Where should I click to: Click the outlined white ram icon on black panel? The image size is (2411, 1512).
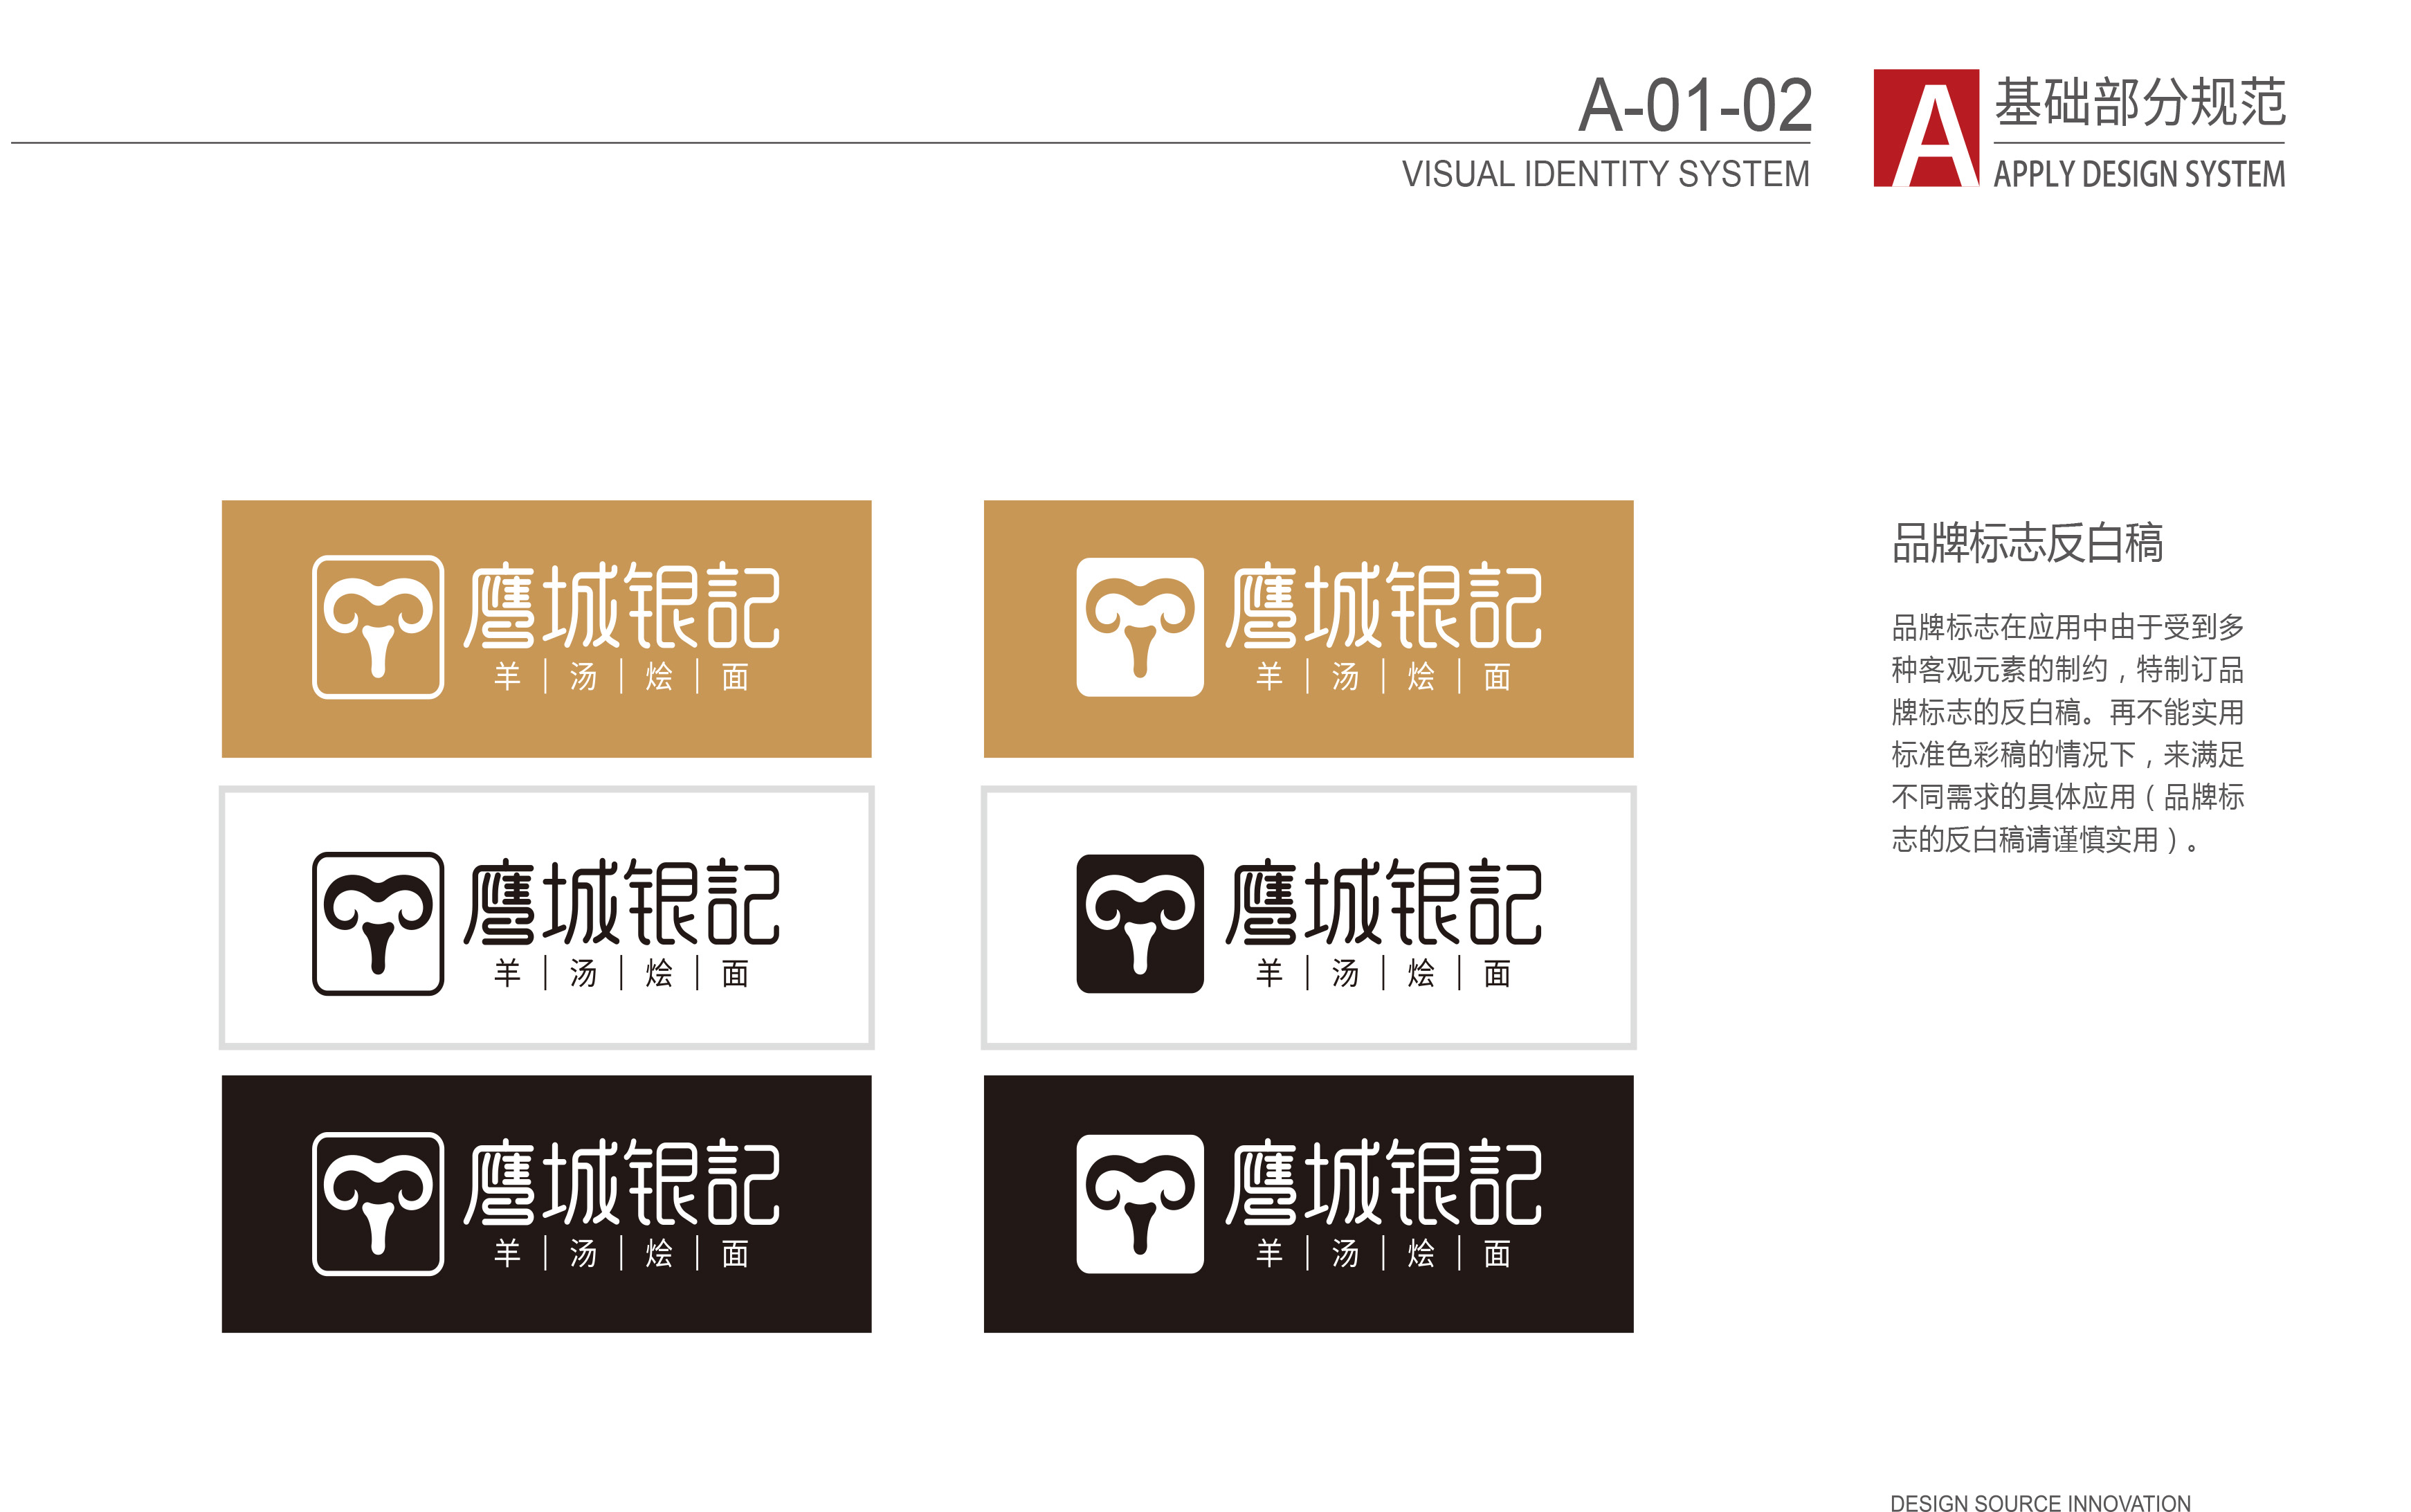(x=377, y=1203)
